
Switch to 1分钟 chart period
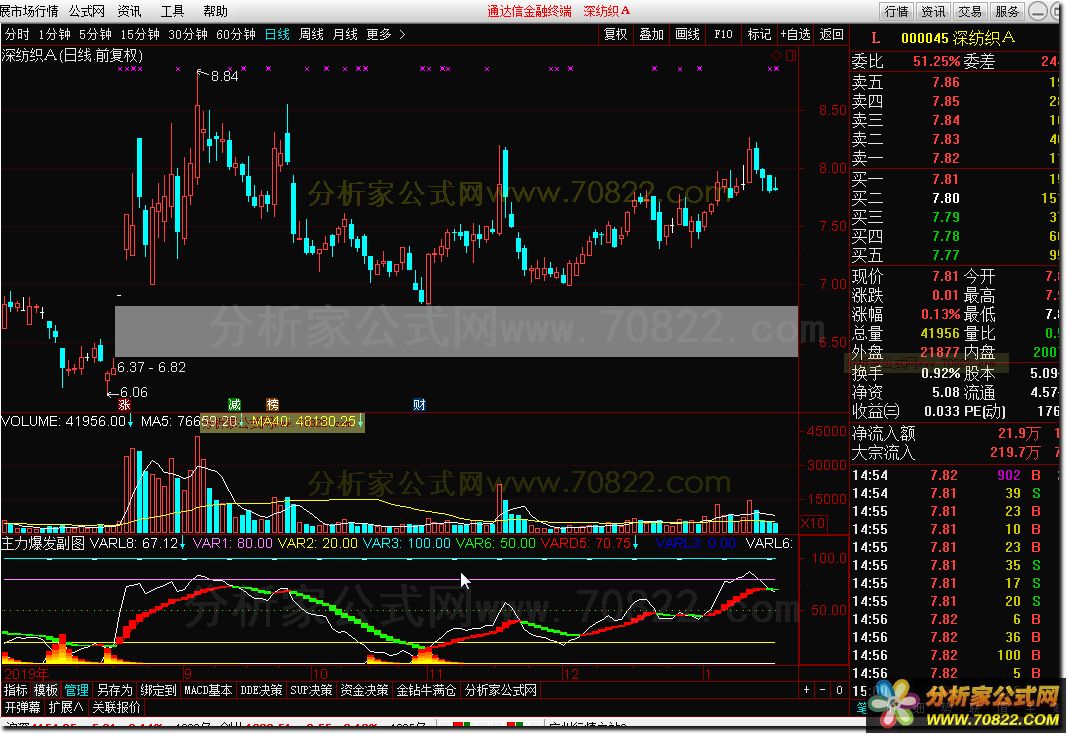[x=54, y=34]
